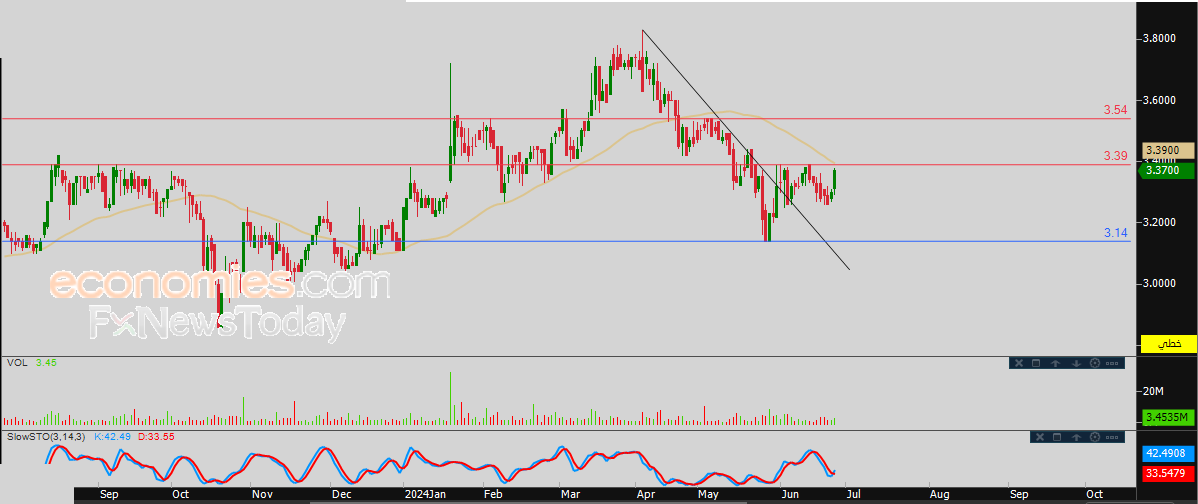Open more options for VOL panel
The image size is (1198, 504).
coord(1112,363)
